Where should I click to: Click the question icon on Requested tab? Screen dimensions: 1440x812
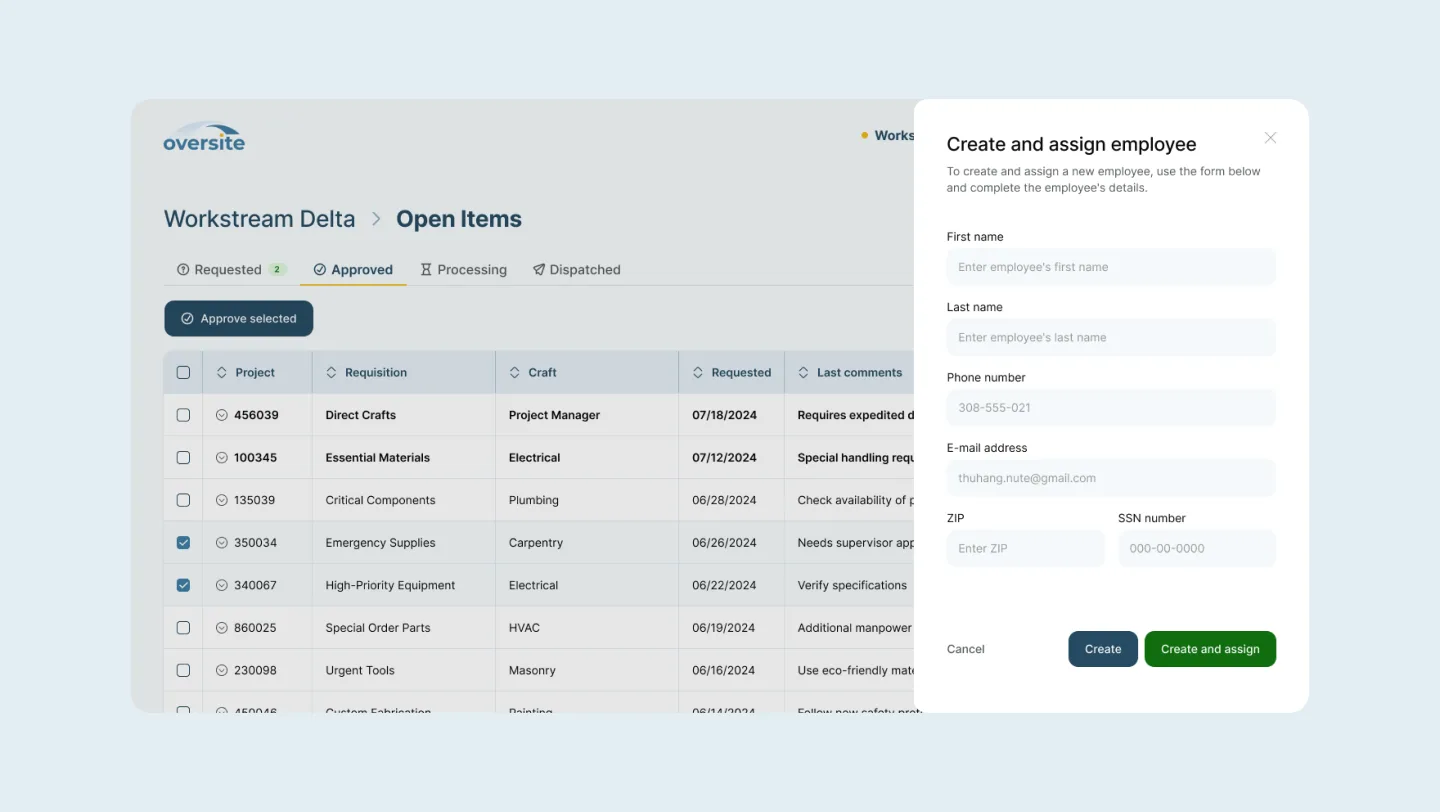(183, 270)
